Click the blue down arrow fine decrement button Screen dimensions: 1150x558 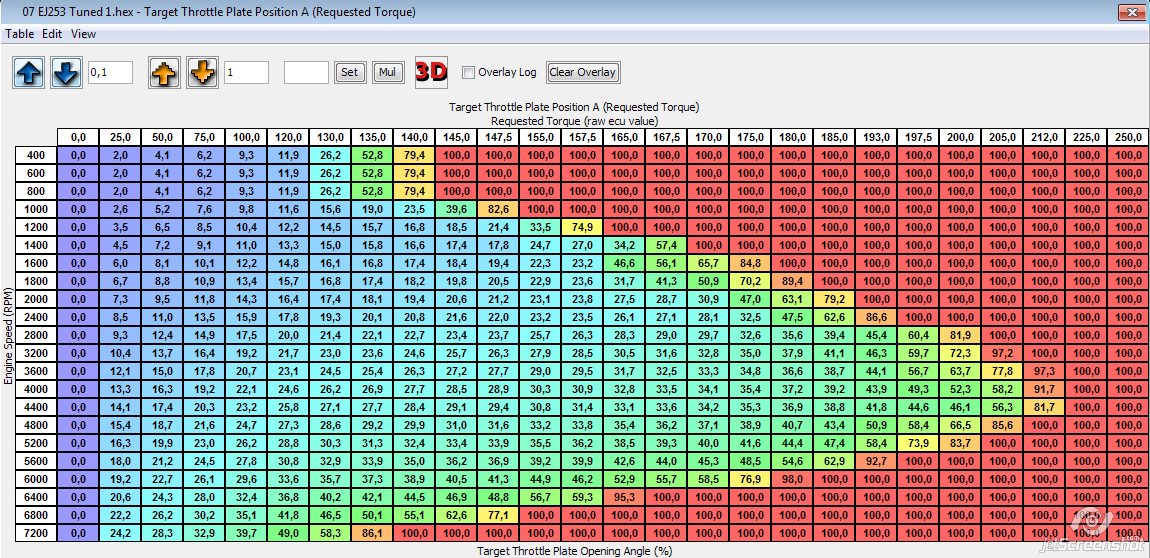click(x=66, y=73)
